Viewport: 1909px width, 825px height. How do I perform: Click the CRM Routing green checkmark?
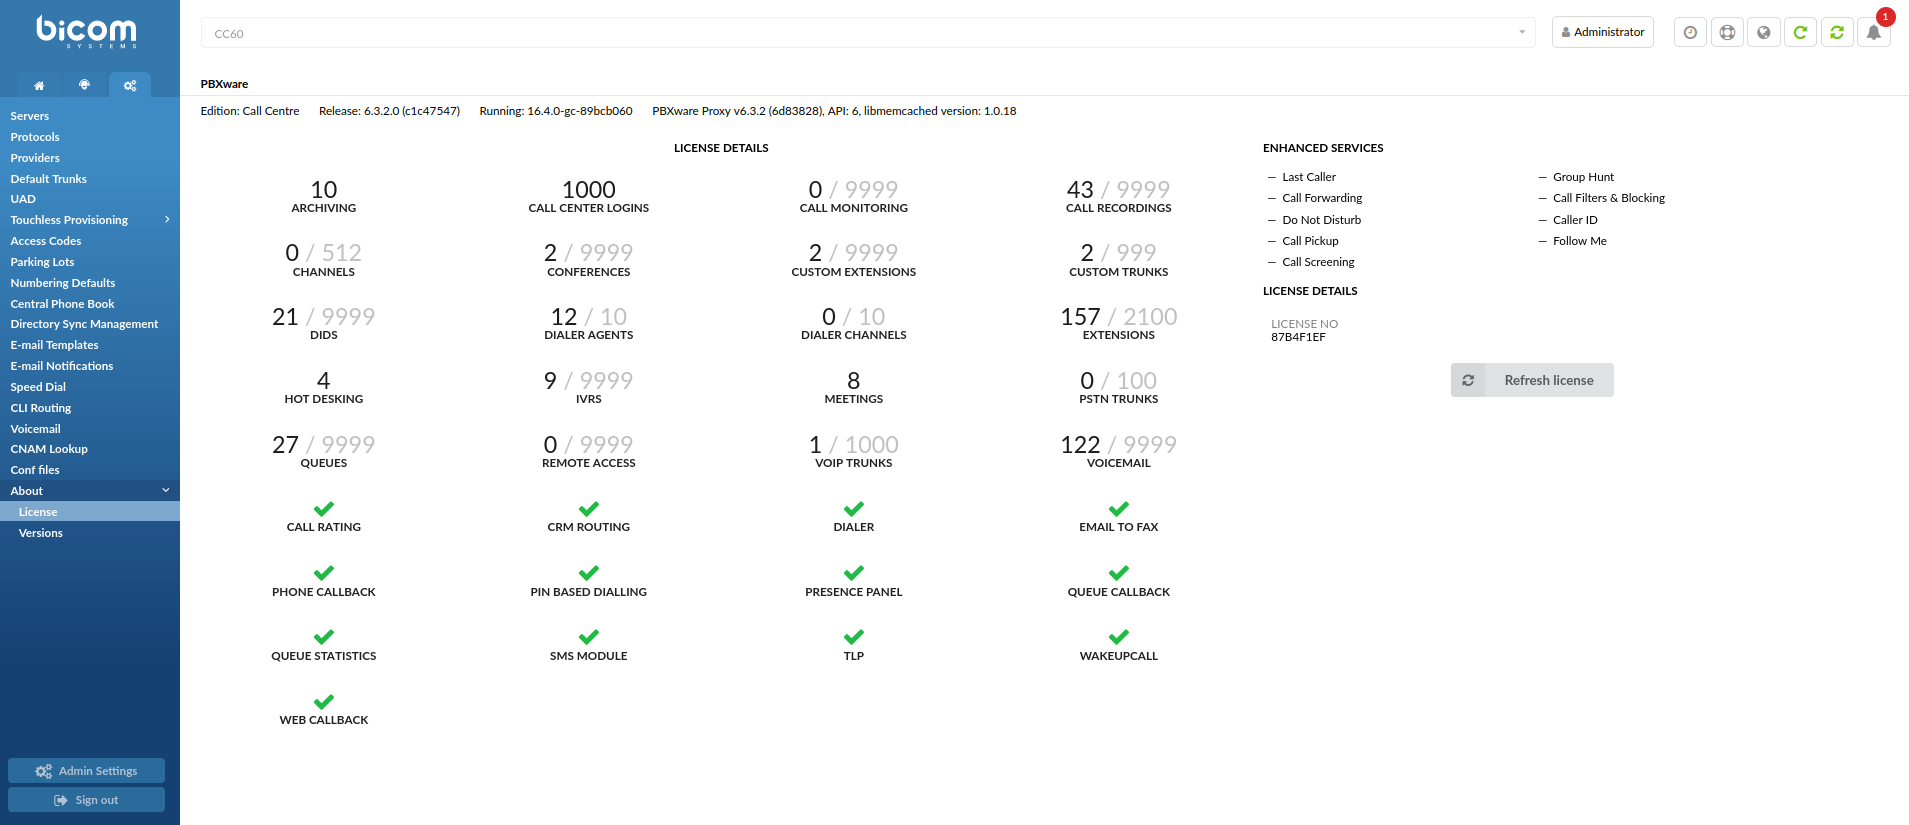(x=589, y=509)
